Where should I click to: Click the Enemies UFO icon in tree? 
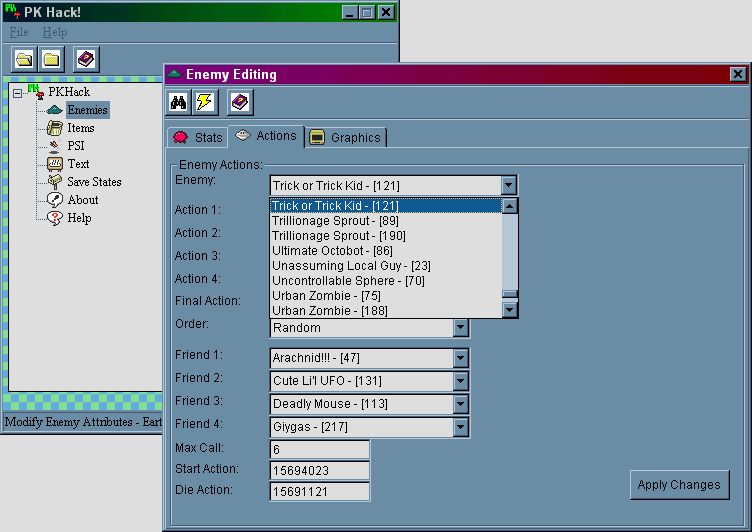[55, 110]
